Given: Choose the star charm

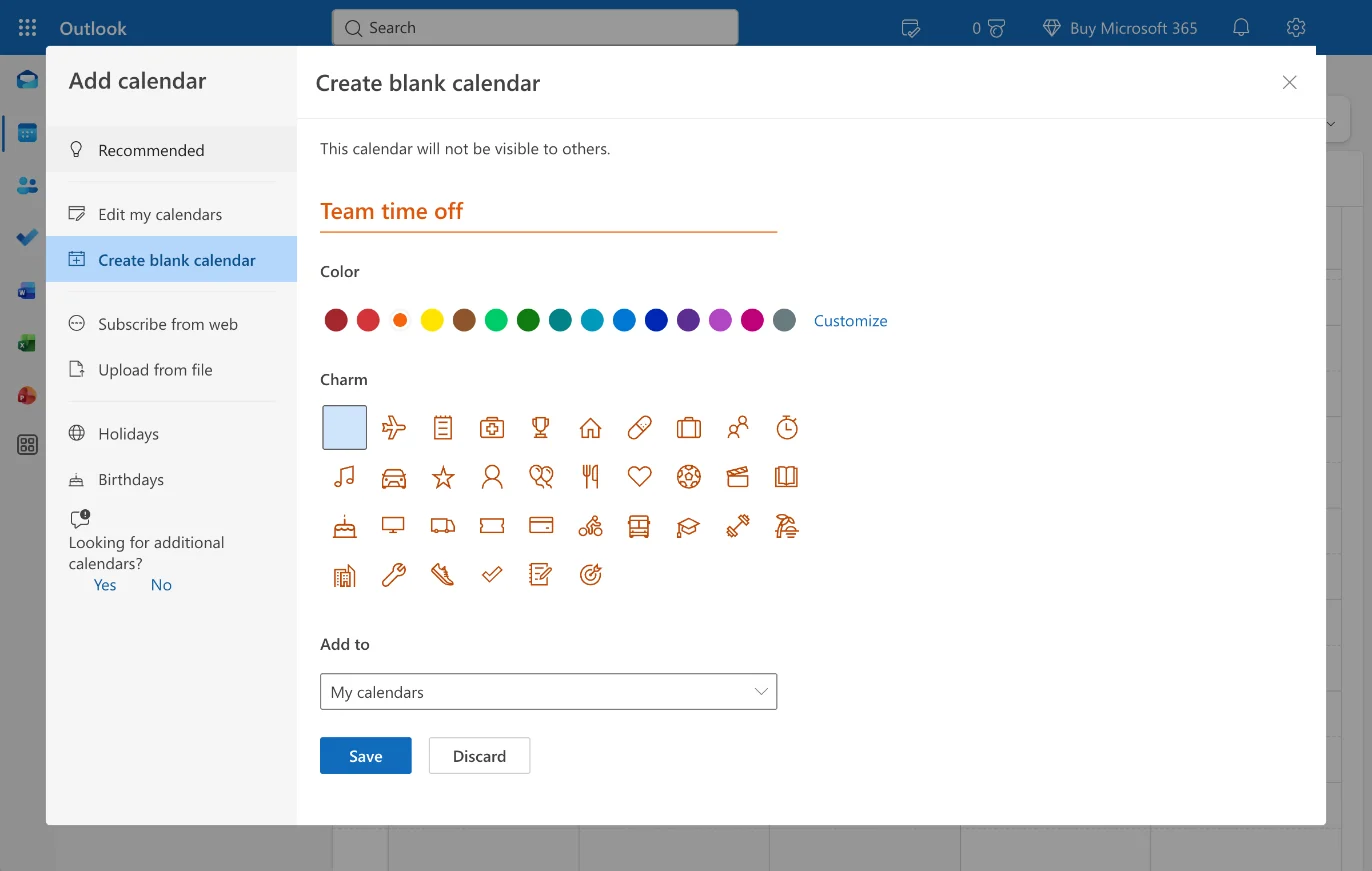Looking at the screenshot, I should tap(443, 477).
